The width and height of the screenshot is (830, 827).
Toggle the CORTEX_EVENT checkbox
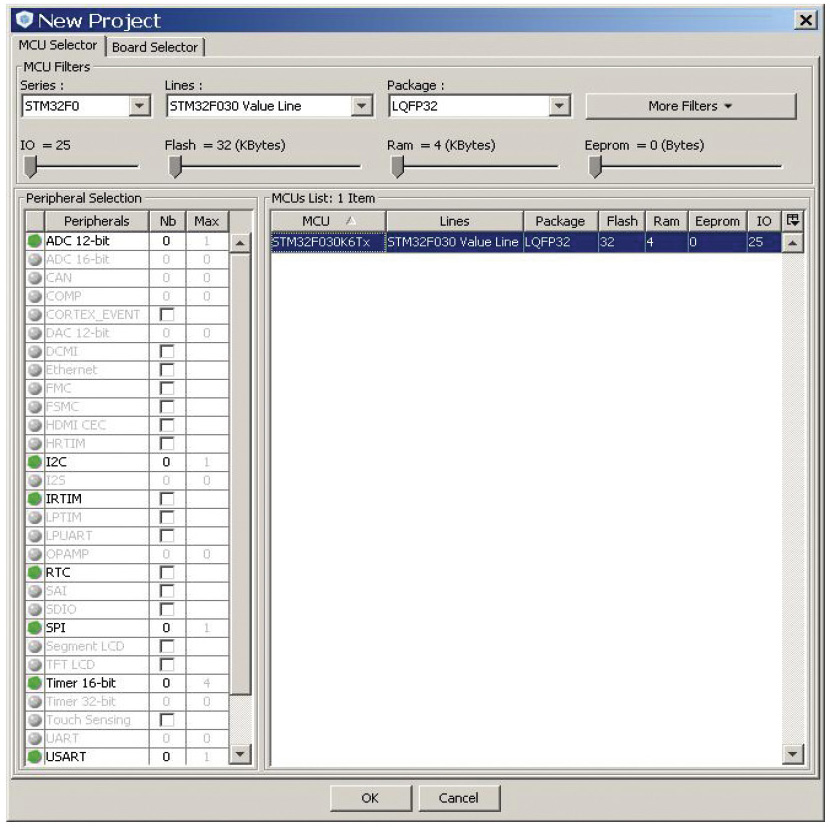pyautogui.click(x=167, y=314)
